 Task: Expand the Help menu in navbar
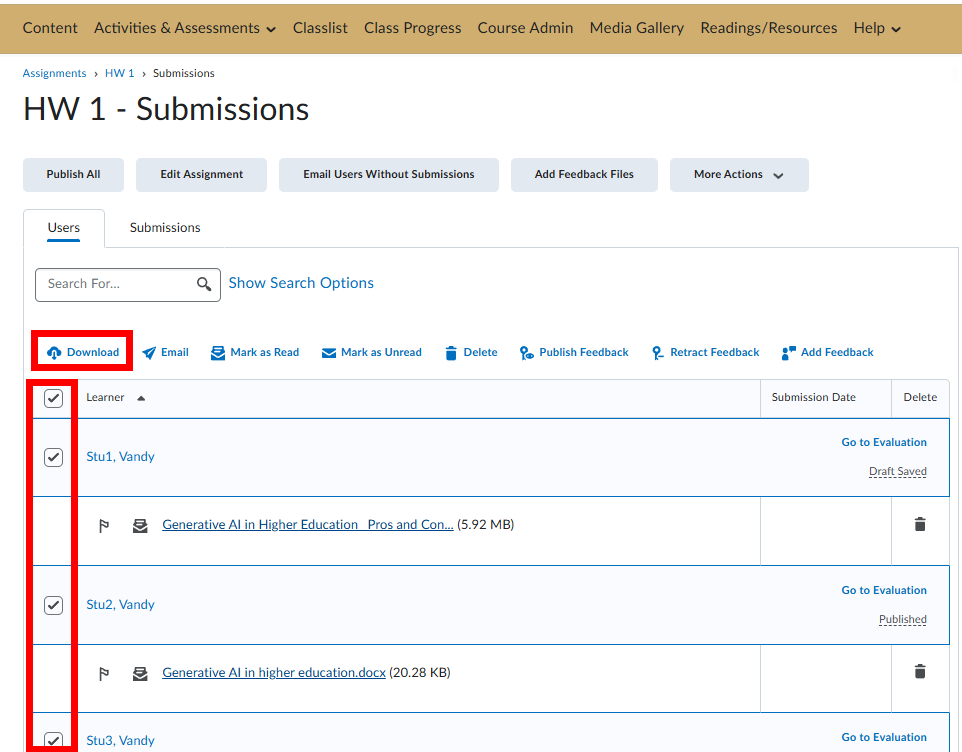[x=877, y=28]
